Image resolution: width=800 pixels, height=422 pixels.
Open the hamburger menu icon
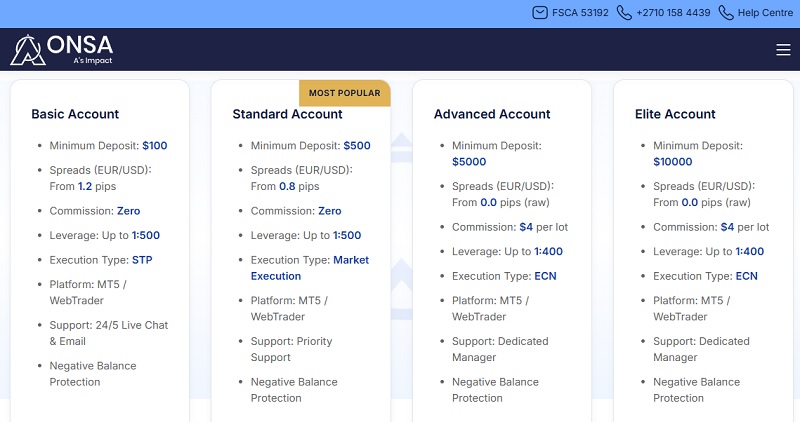click(783, 50)
